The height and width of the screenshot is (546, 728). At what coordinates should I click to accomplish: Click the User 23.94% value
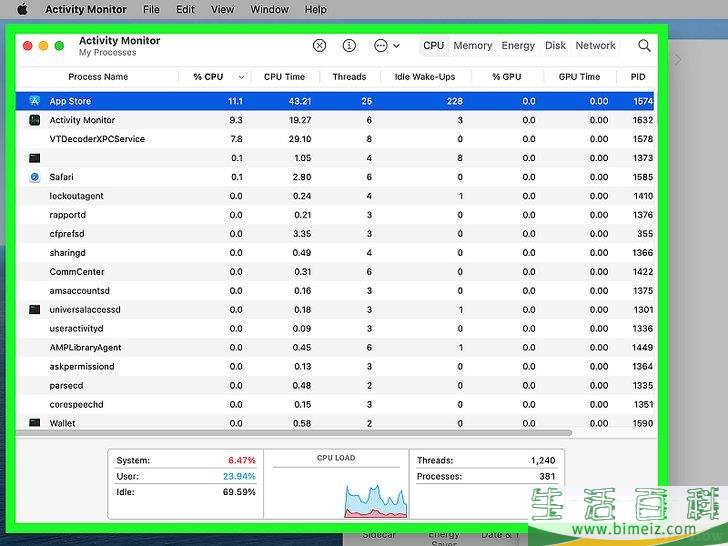click(x=239, y=476)
